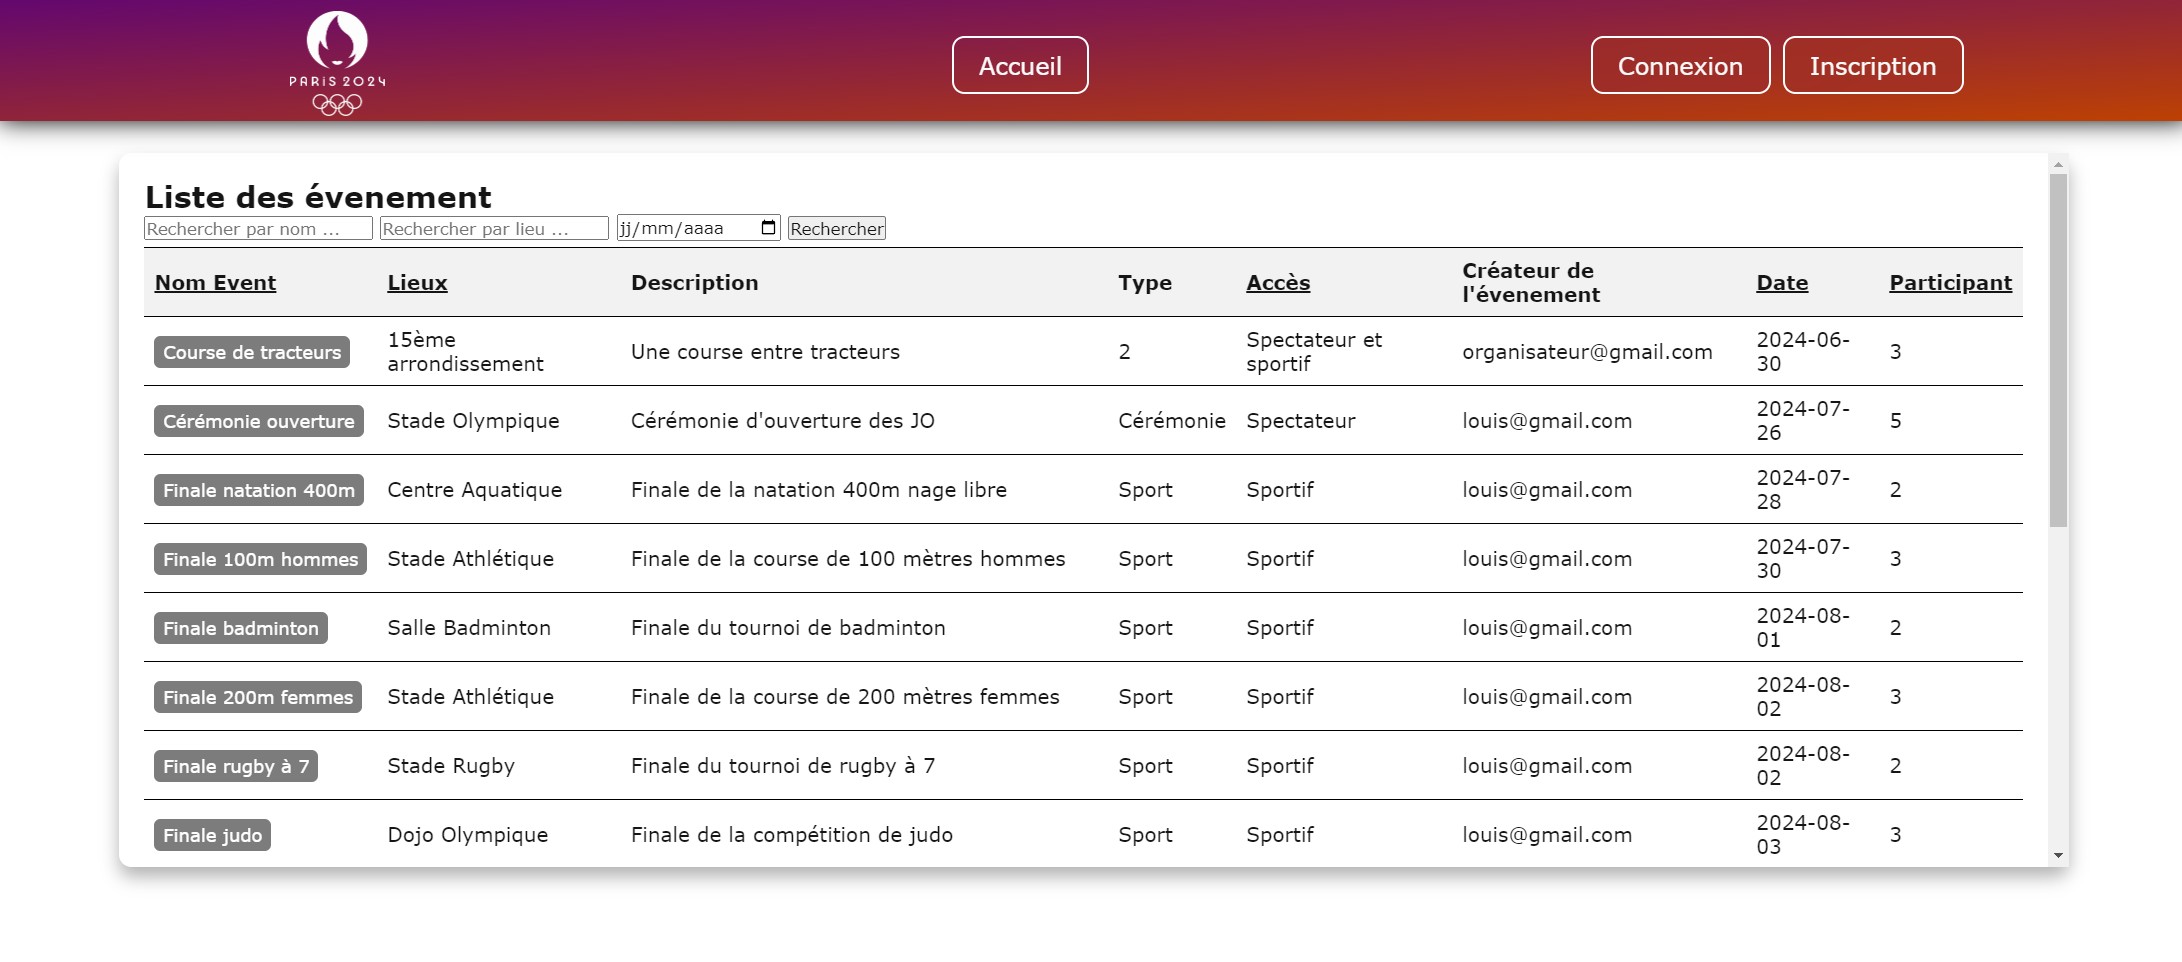Viewport: 2182px width, 962px height.
Task: Open the Connexion page
Action: (x=1679, y=66)
